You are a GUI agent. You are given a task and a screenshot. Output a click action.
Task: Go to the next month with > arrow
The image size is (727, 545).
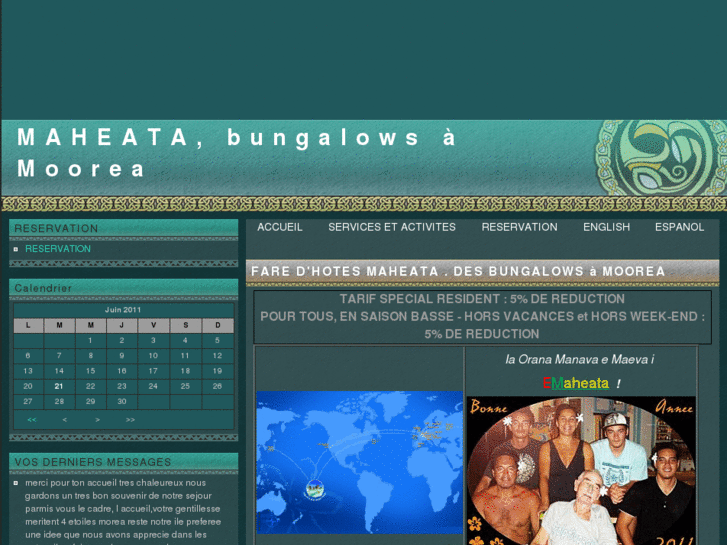pyautogui.click(x=97, y=420)
